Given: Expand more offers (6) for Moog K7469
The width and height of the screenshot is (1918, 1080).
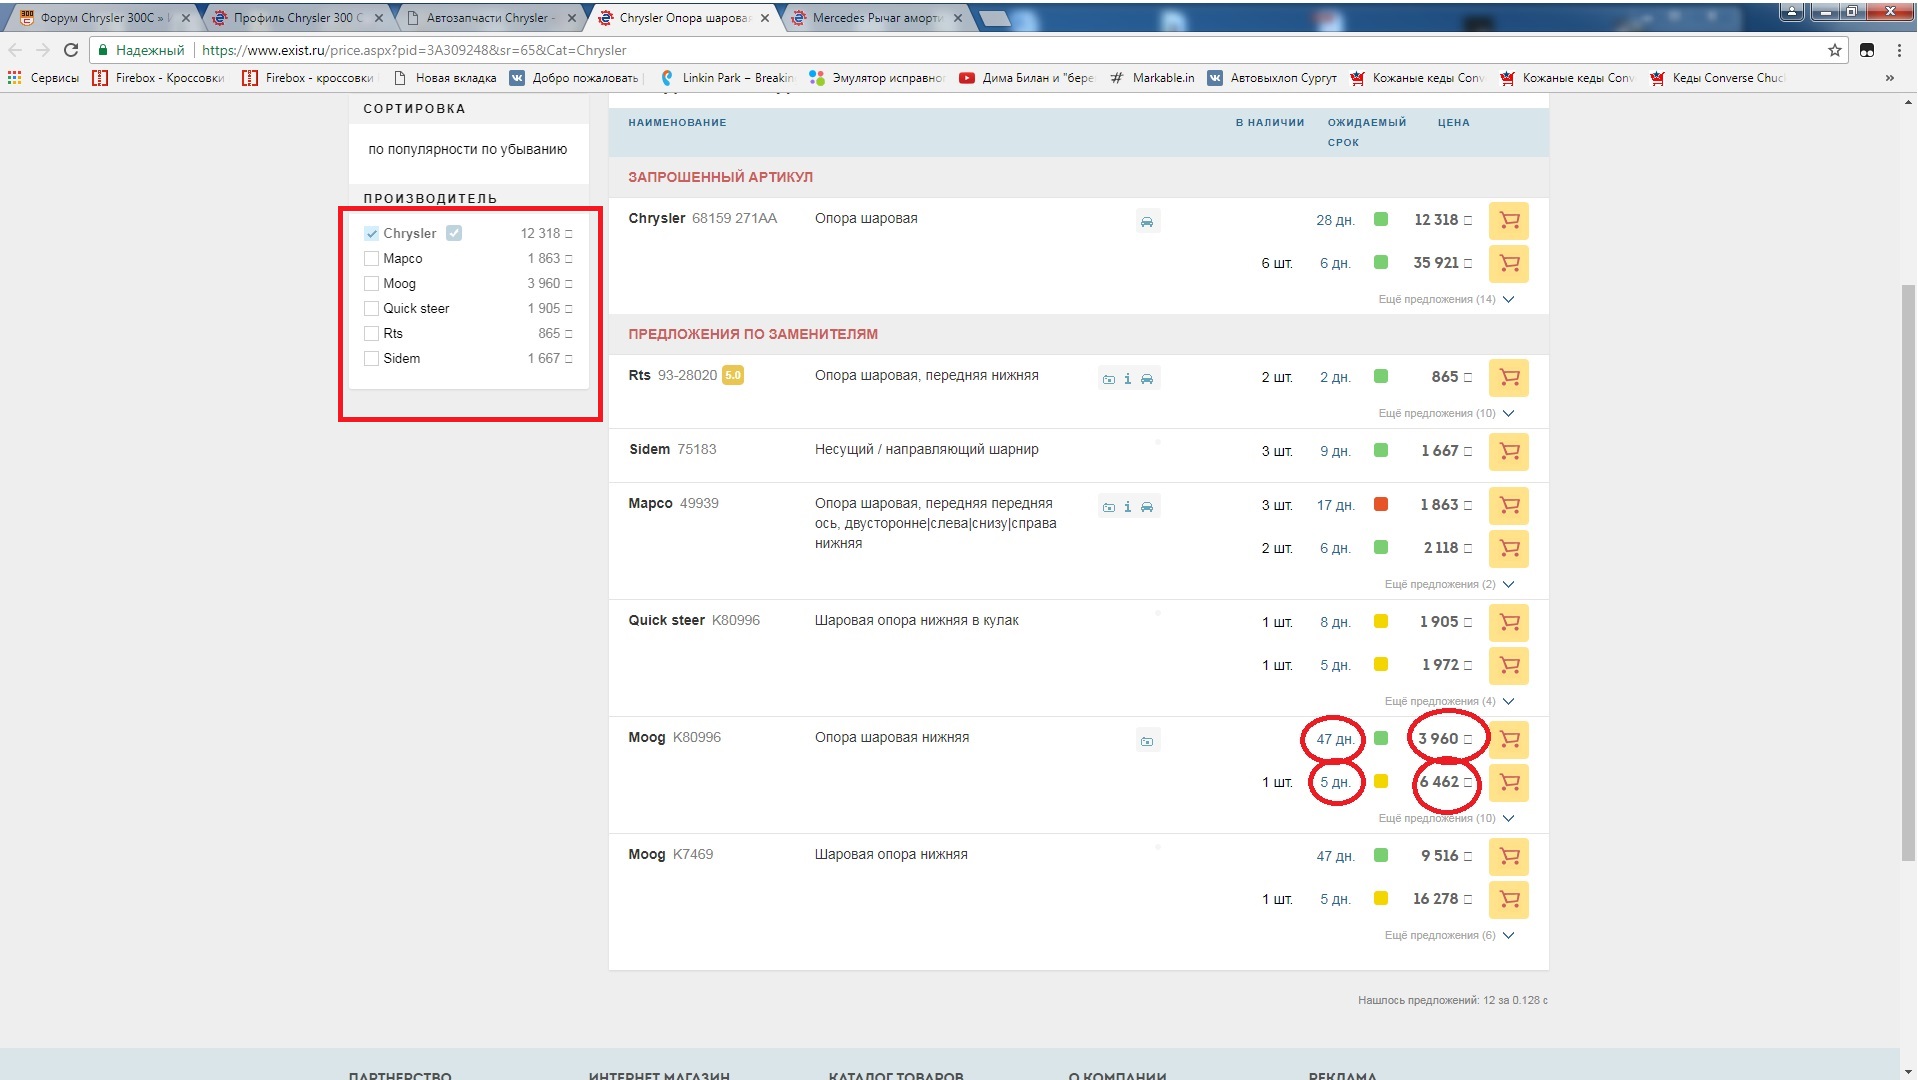Looking at the screenshot, I should 1449,935.
